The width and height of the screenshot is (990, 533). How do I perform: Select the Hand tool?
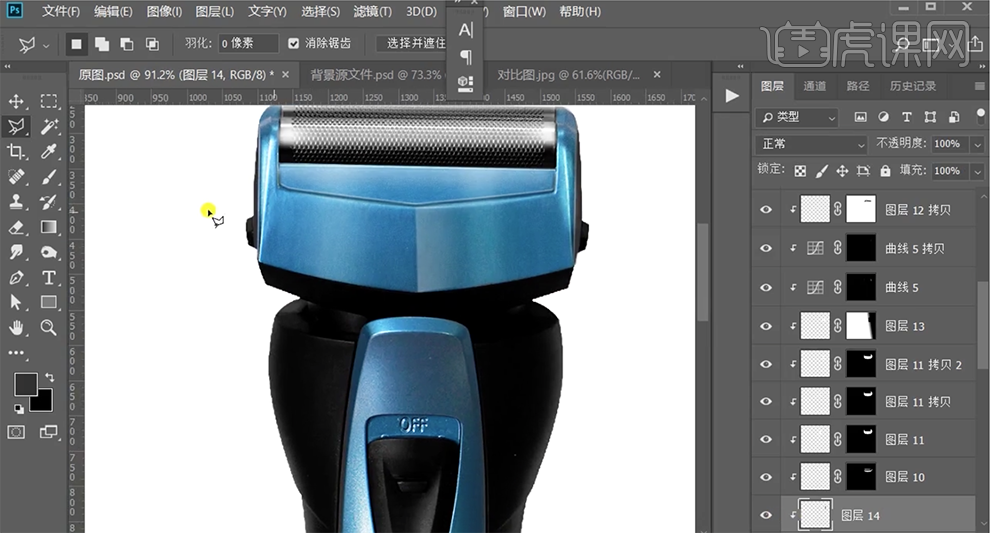tap(17, 327)
